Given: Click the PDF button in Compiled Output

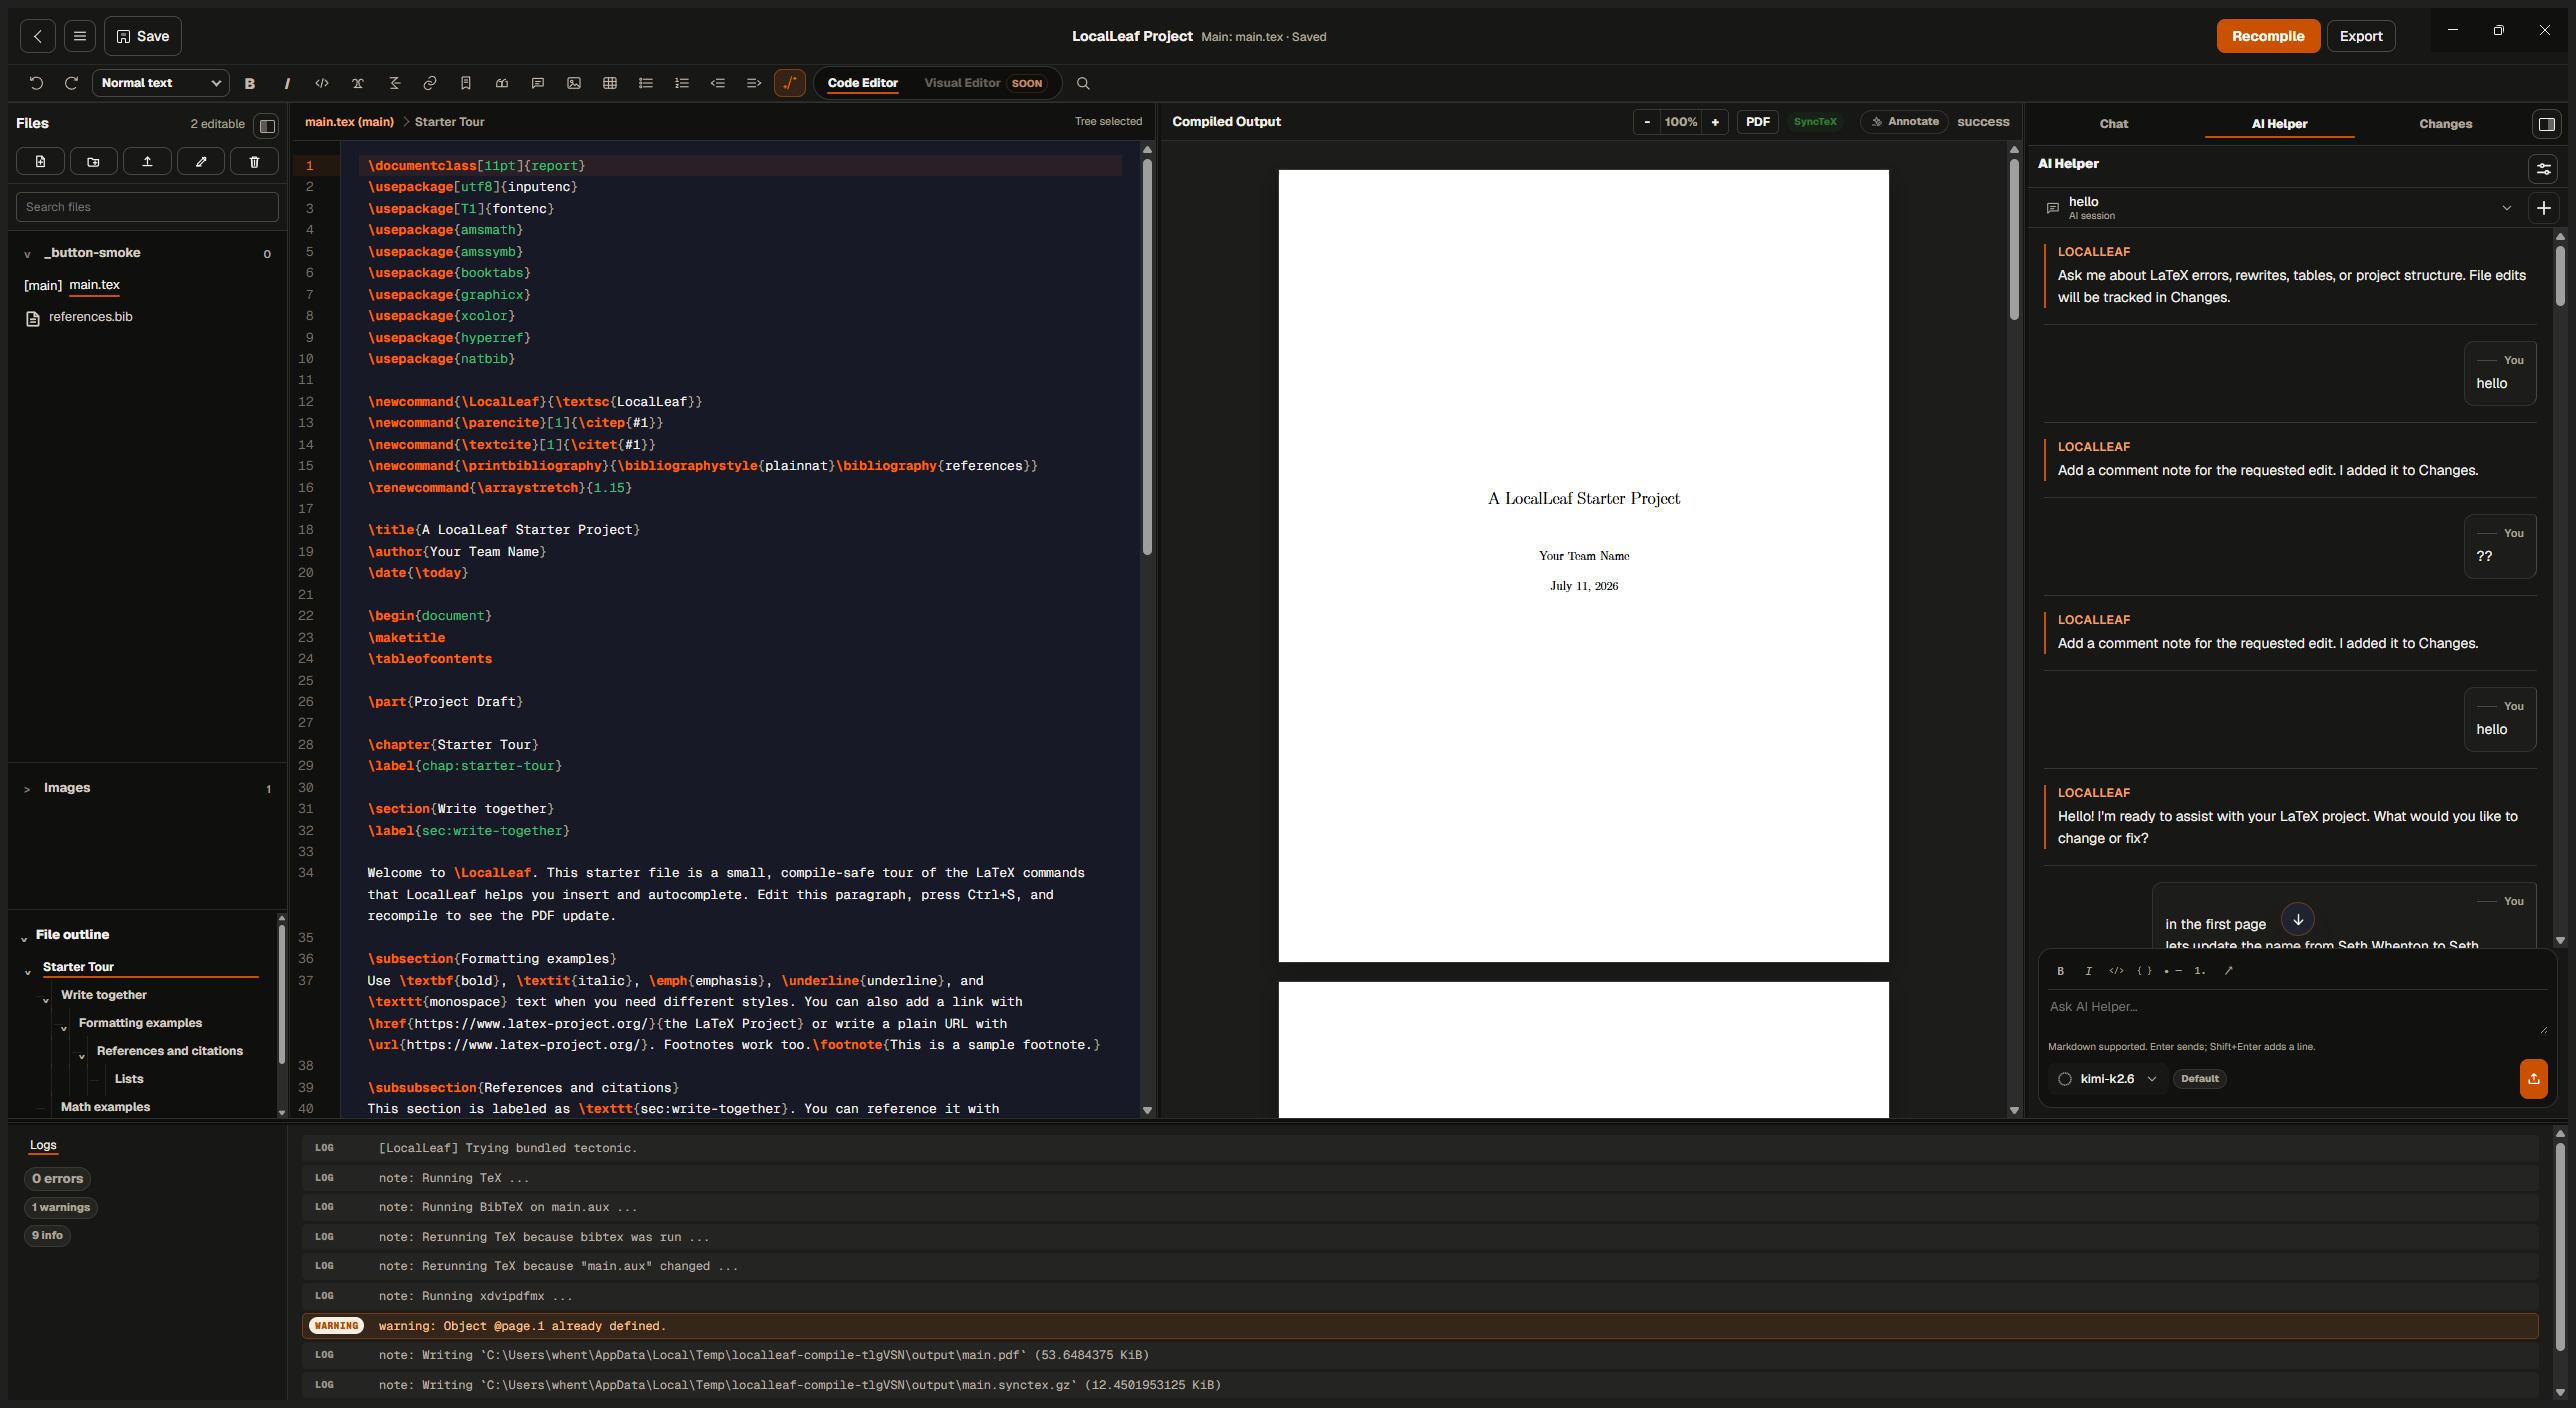Looking at the screenshot, I should (x=1757, y=122).
